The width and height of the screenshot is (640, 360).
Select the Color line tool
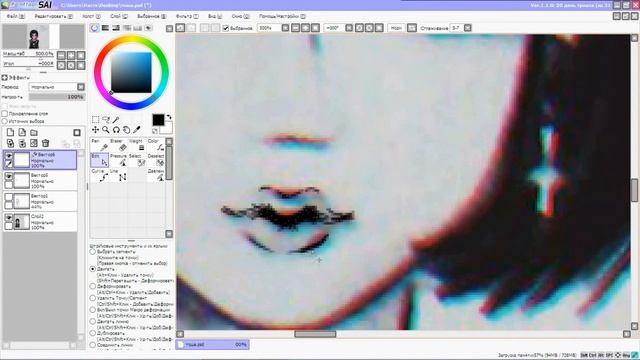pyautogui.click(x=156, y=145)
